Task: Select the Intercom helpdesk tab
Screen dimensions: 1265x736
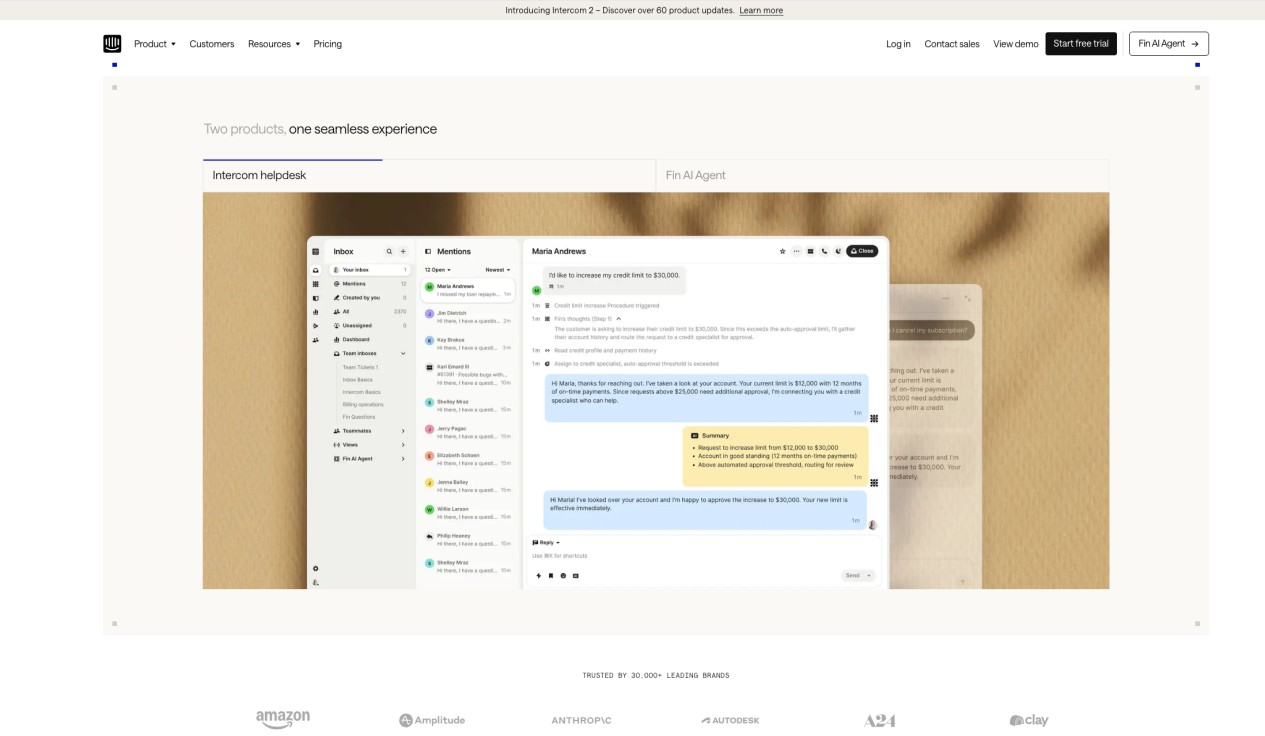Action: tap(429, 175)
